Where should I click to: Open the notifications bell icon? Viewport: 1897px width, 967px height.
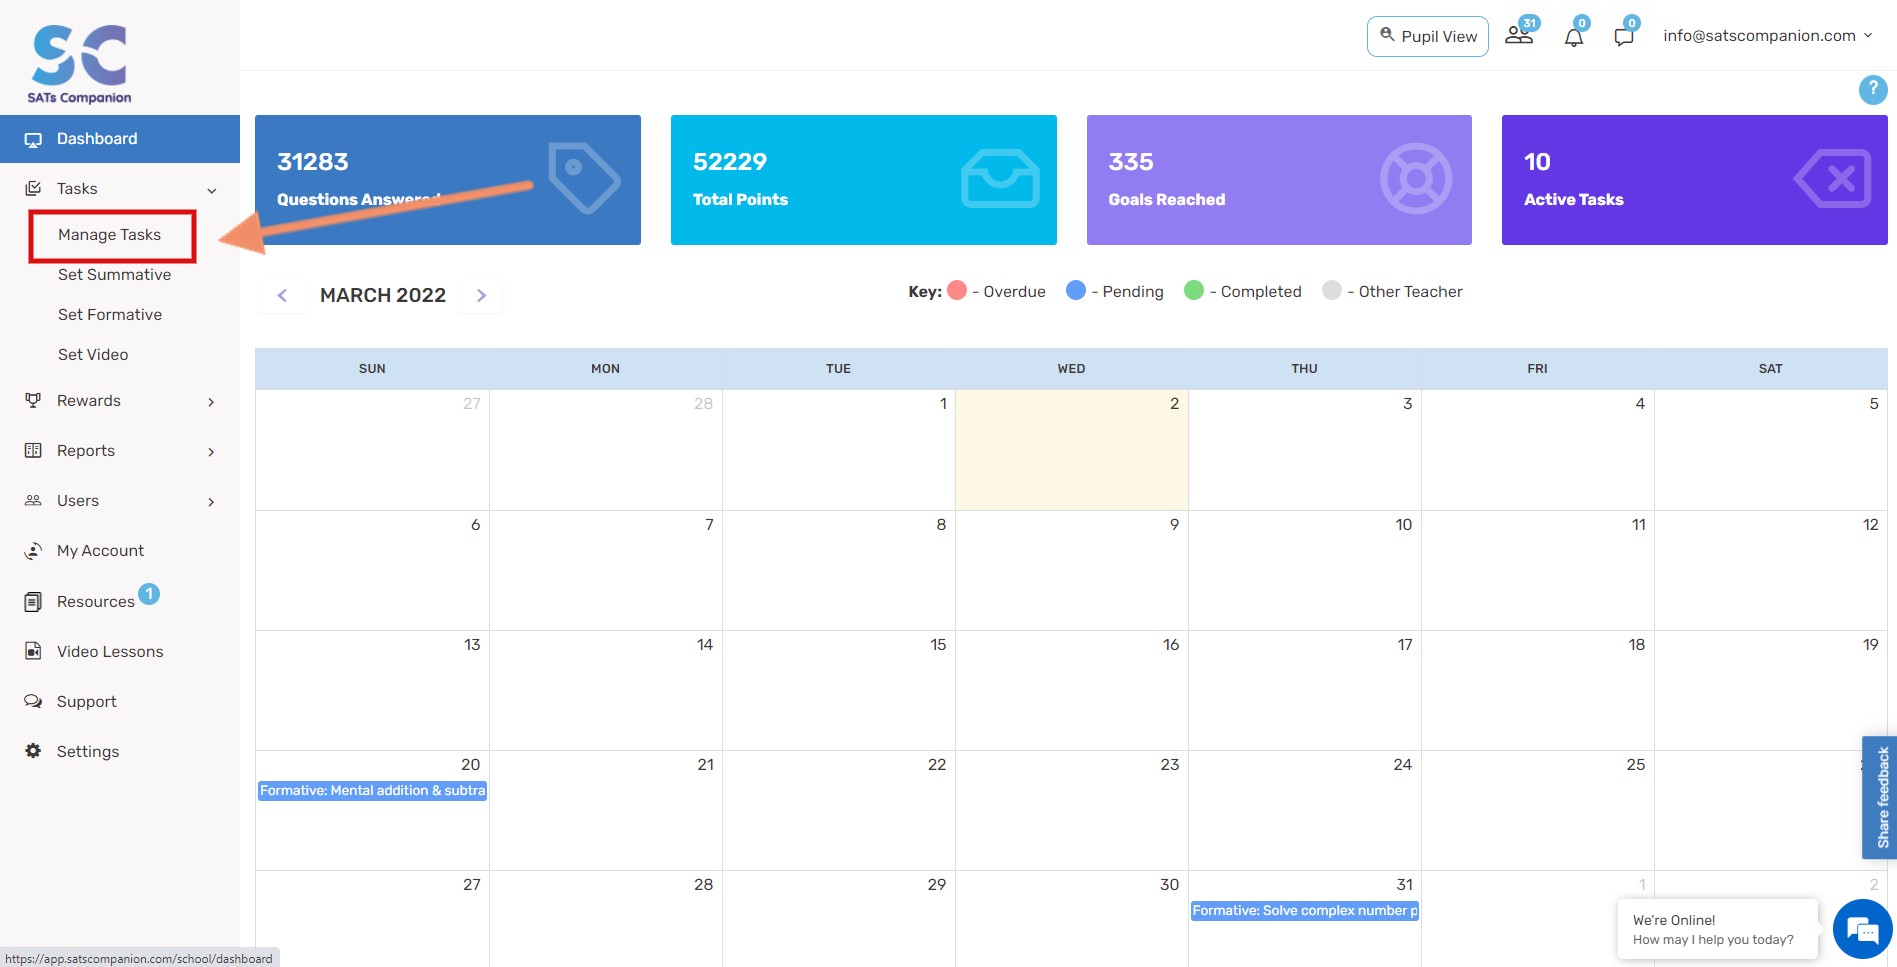click(1574, 37)
